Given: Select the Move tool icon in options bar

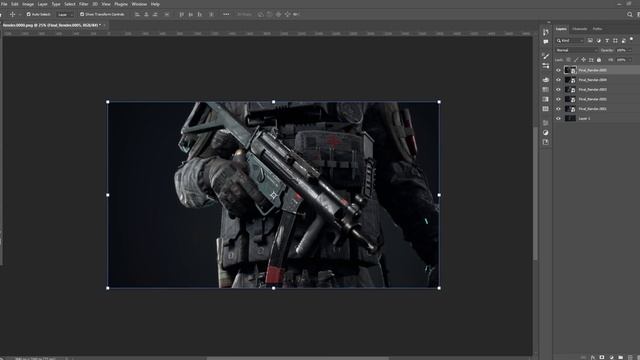Looking at the screenshot, I should [x=13, y=14].
